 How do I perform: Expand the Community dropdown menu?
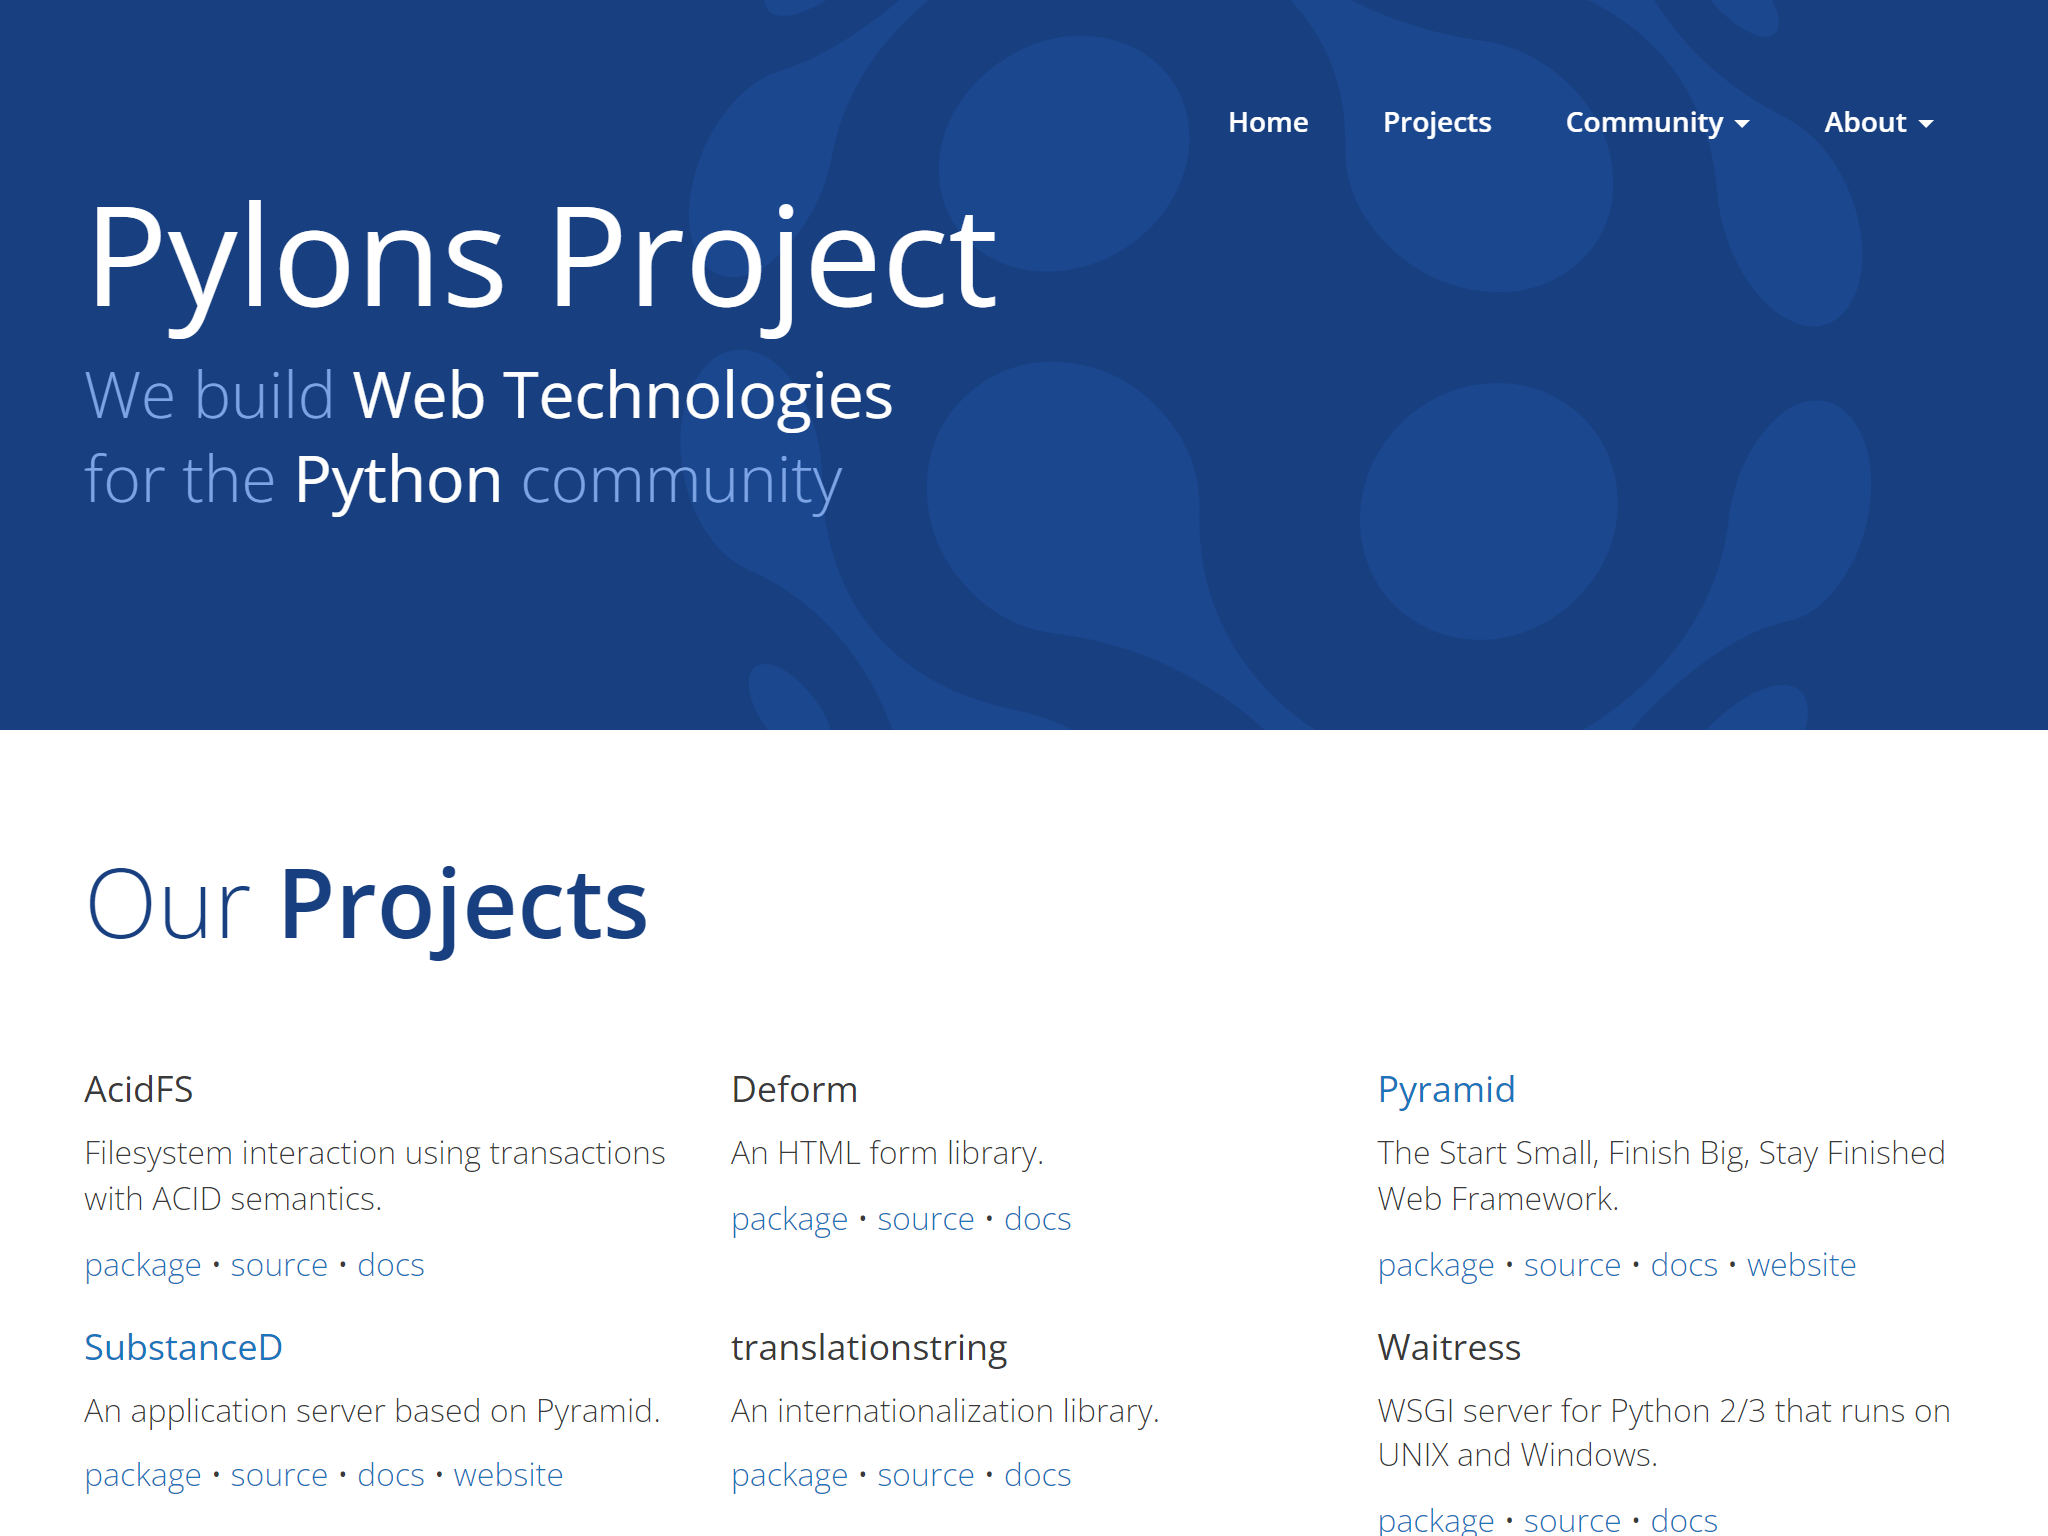coord(1646,122)
